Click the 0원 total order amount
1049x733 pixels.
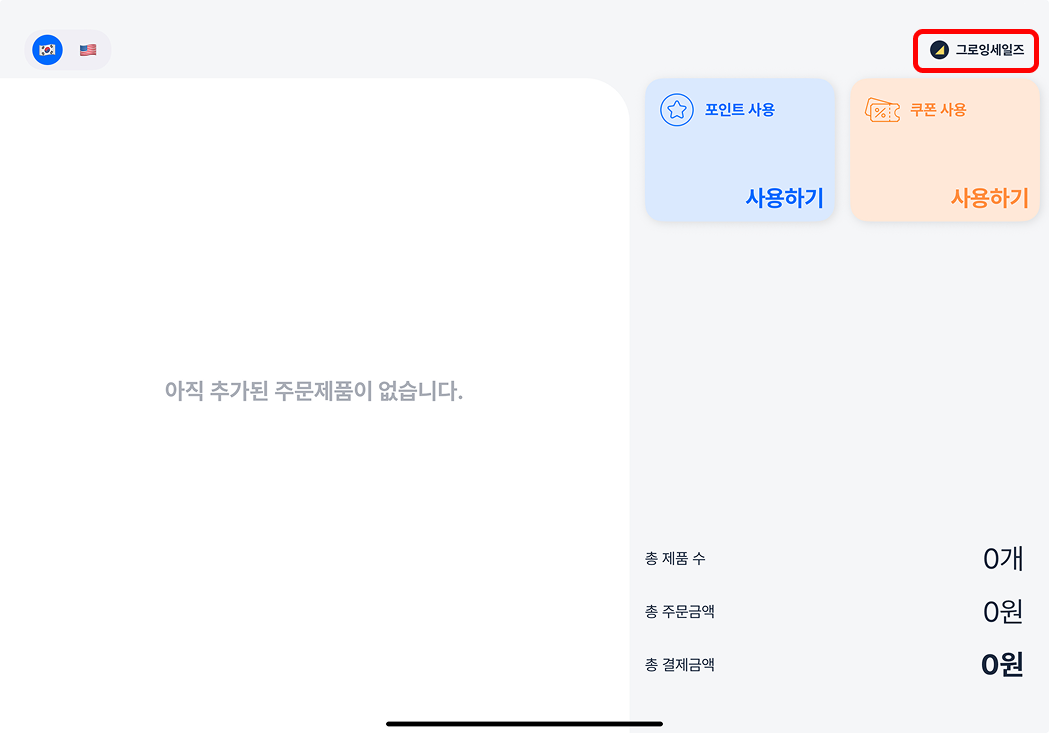[1003, 612]
